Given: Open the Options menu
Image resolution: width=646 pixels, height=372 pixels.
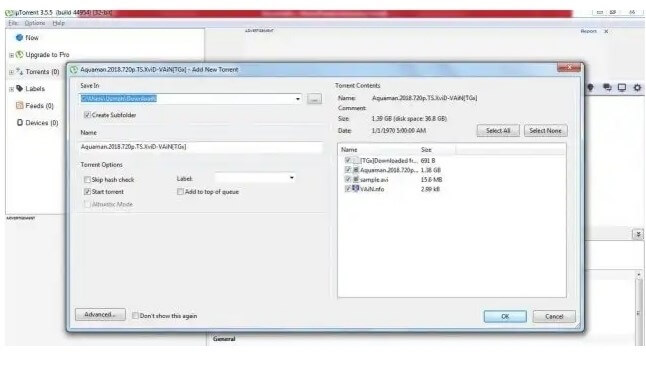Looking at the screenshot, I should 35,23.
